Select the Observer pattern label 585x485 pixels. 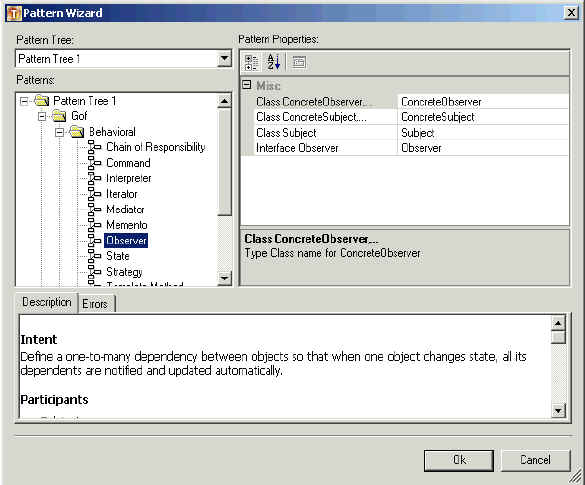[x=126, y=241]
